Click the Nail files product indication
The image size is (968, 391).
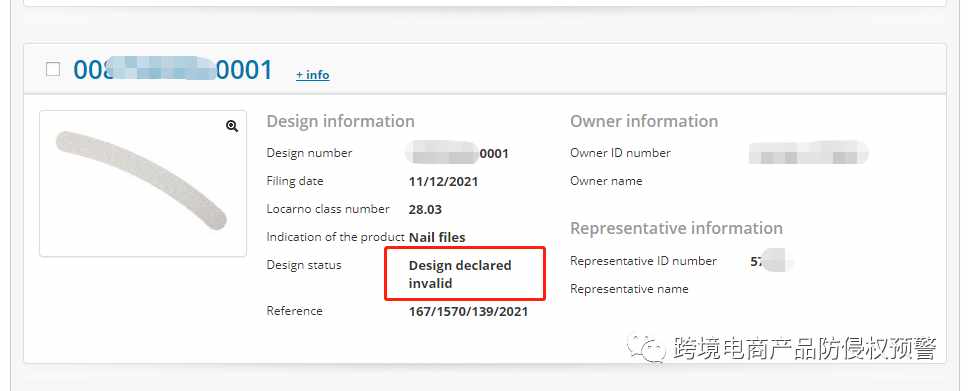437,237
